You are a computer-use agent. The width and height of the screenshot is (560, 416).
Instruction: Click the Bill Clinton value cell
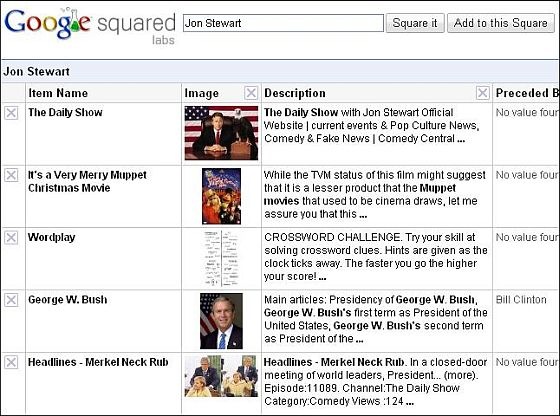[521, 300]
